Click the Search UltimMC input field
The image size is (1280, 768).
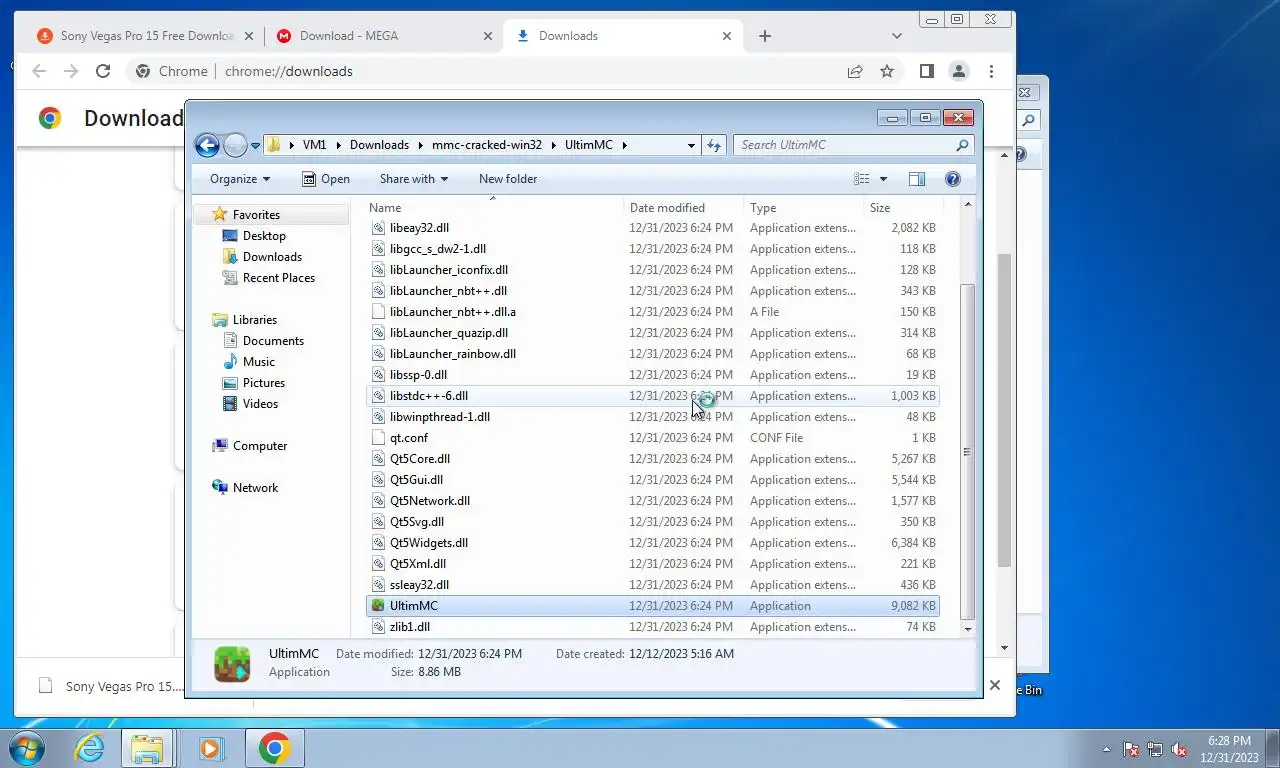[845, 145]
